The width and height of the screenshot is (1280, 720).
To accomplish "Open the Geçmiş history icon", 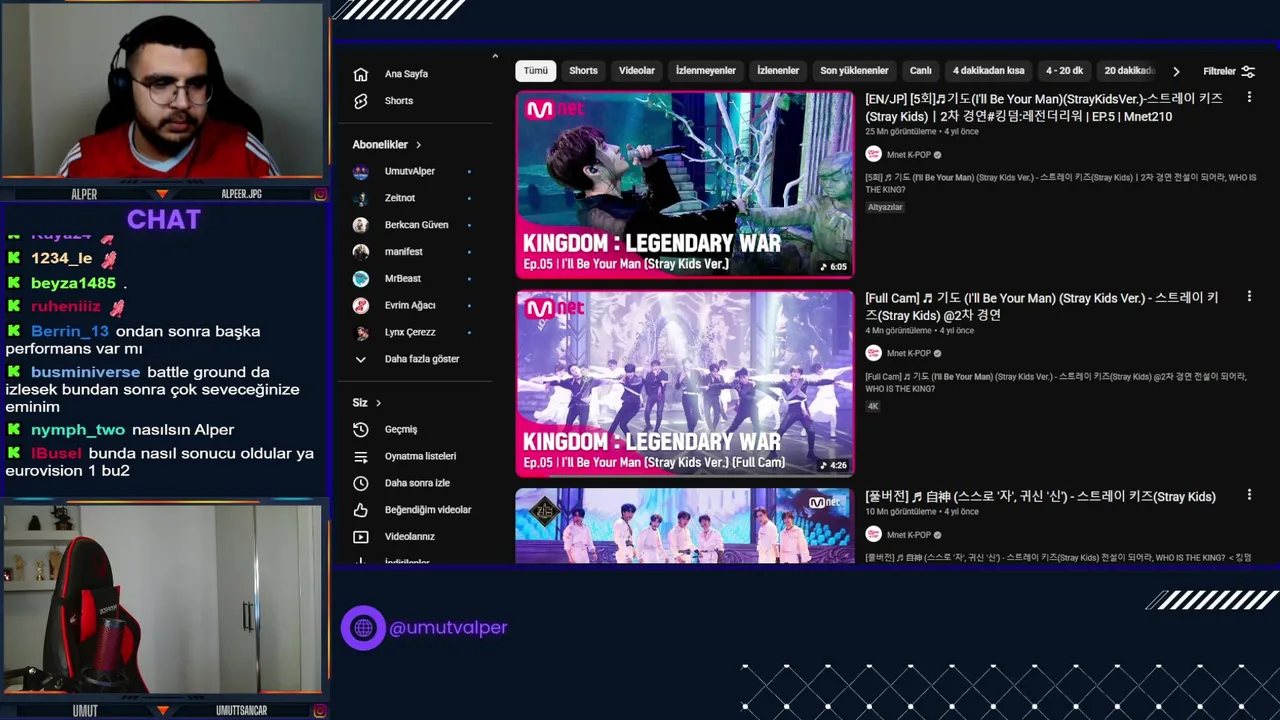I will click(361, 429).
